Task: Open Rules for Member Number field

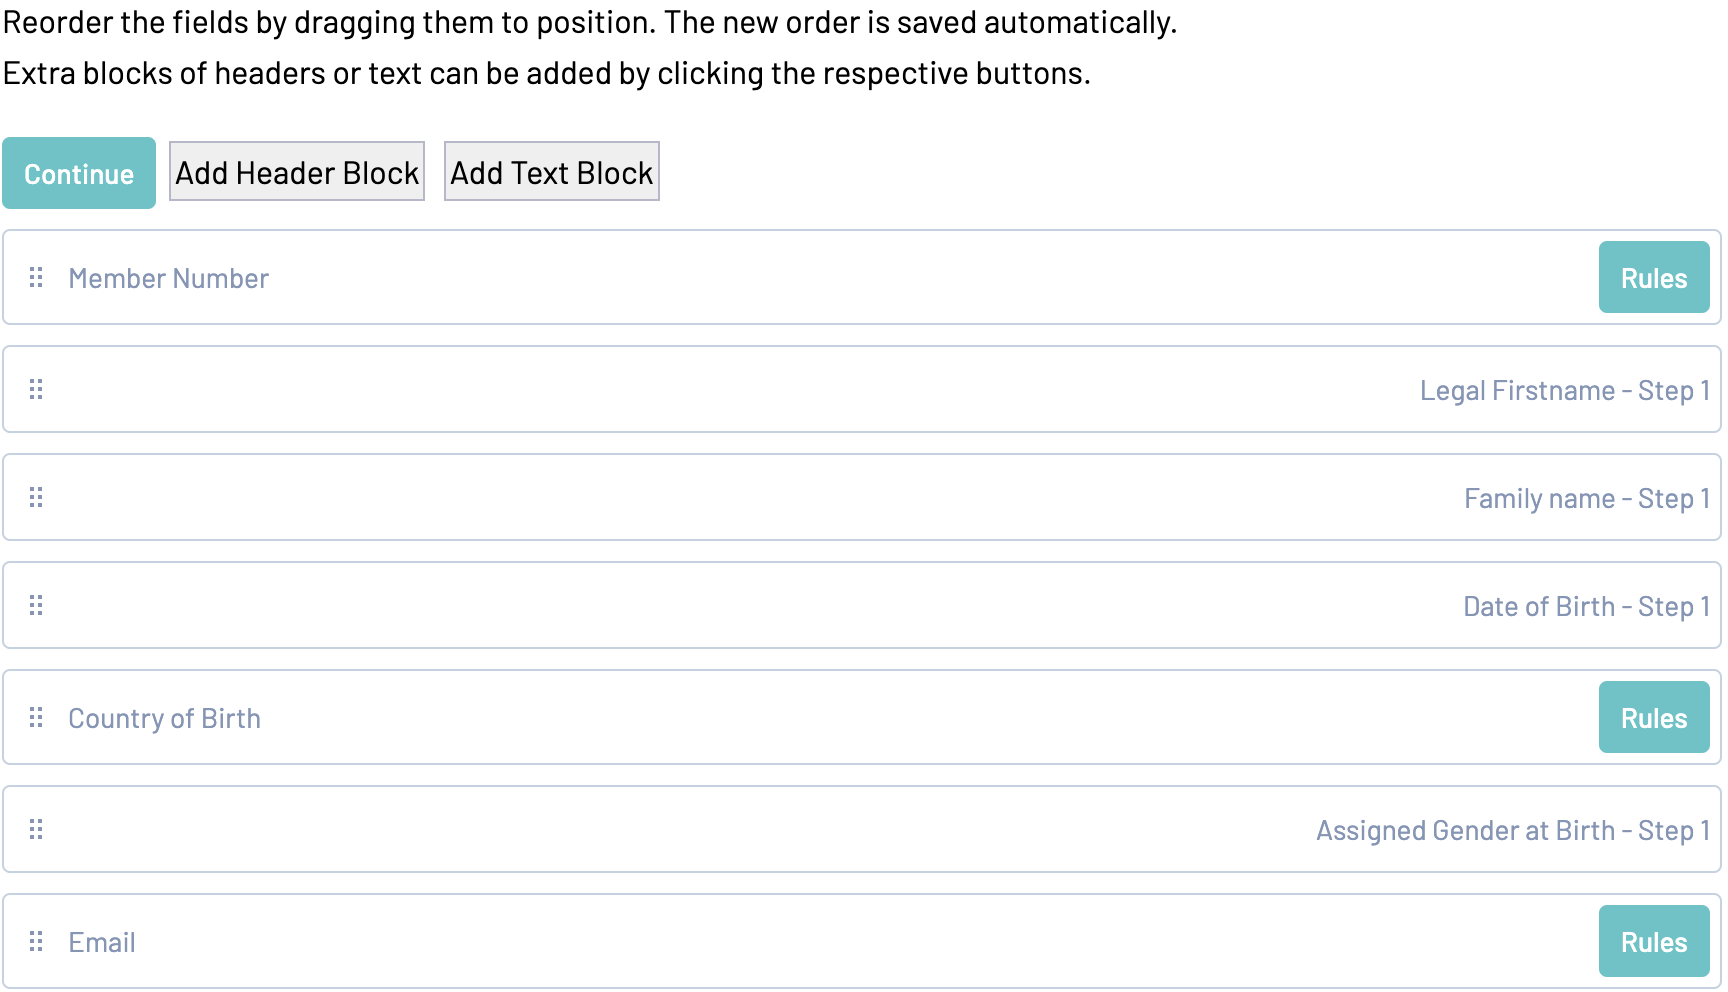Action: [1653, 278]
